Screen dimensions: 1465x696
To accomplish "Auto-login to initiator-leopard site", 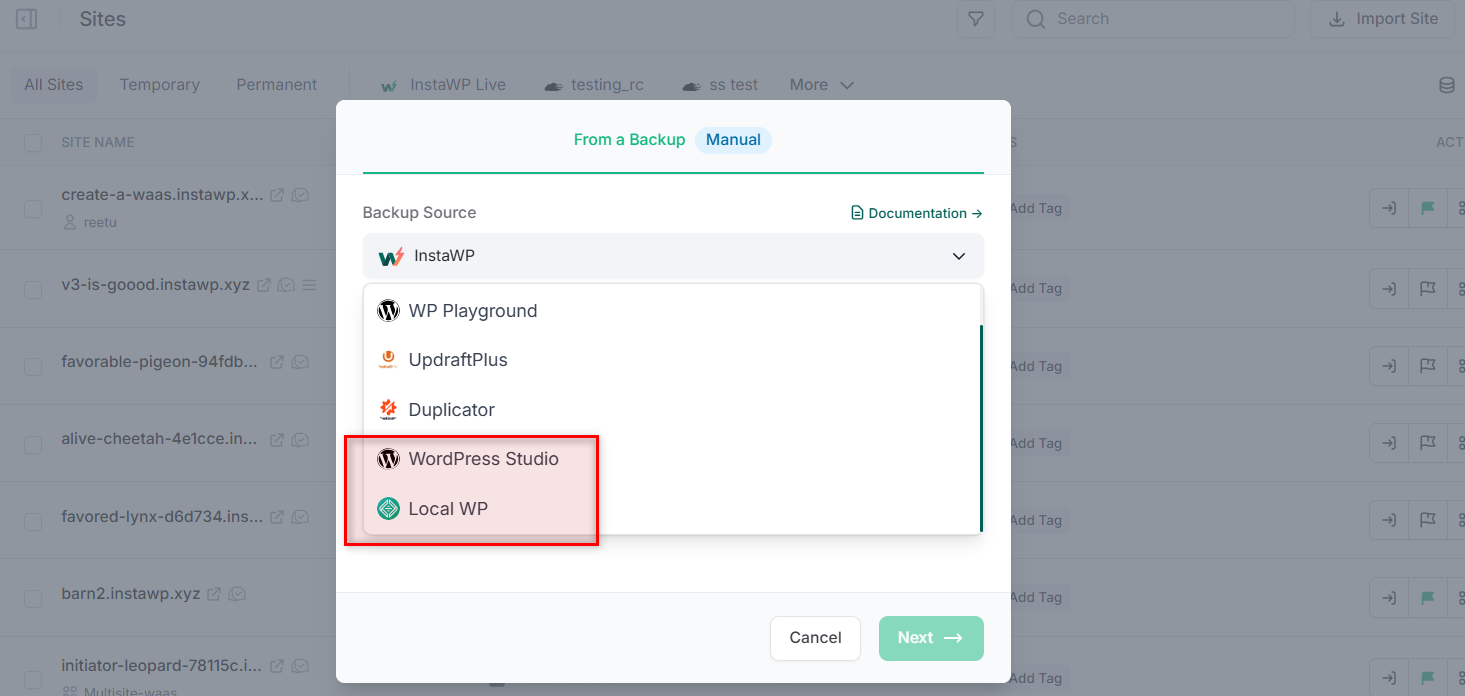I will 1389,677.
